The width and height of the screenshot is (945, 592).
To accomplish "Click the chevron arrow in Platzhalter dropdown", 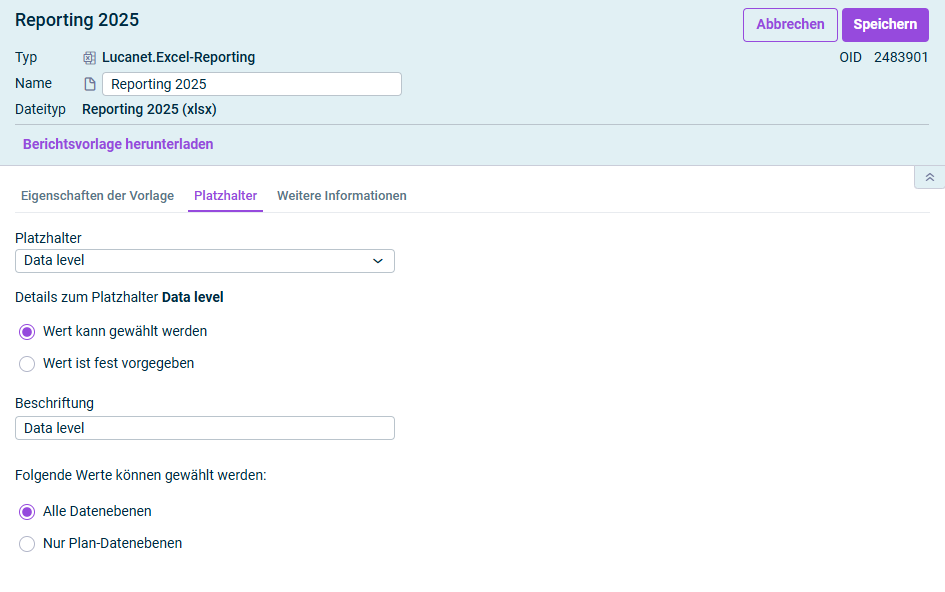I will 378,261.
